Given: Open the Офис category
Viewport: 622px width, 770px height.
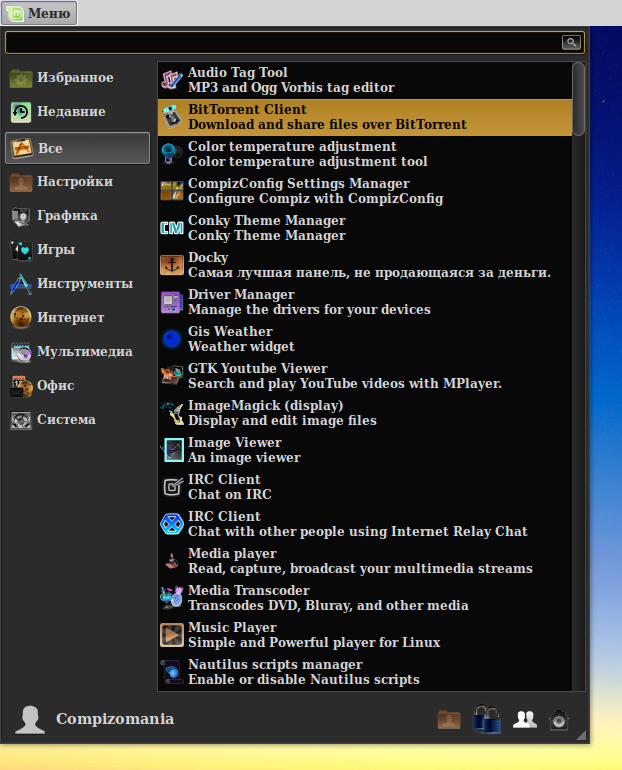Looking at the screenshot, I should pos(78,385).
